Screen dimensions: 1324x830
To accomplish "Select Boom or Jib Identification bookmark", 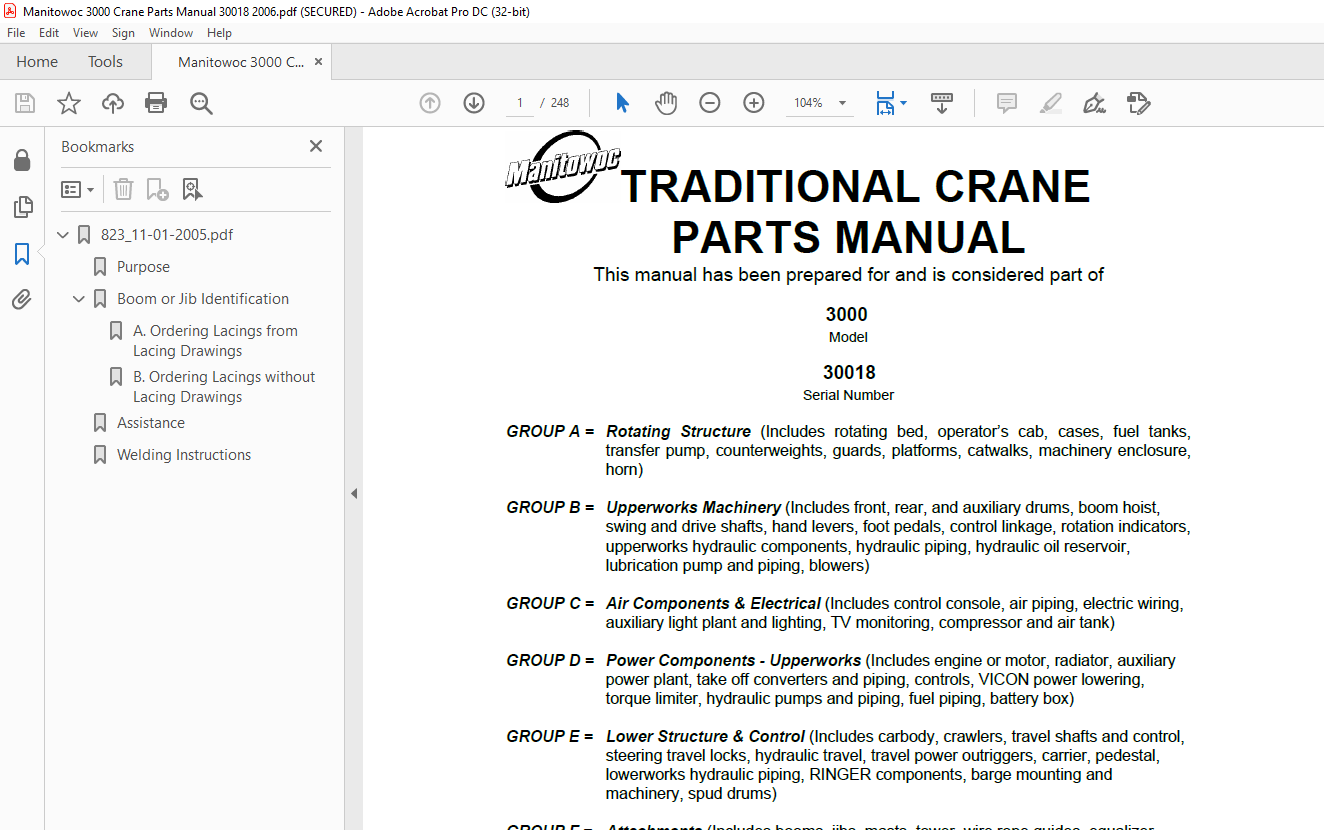I will pos(203,299).
